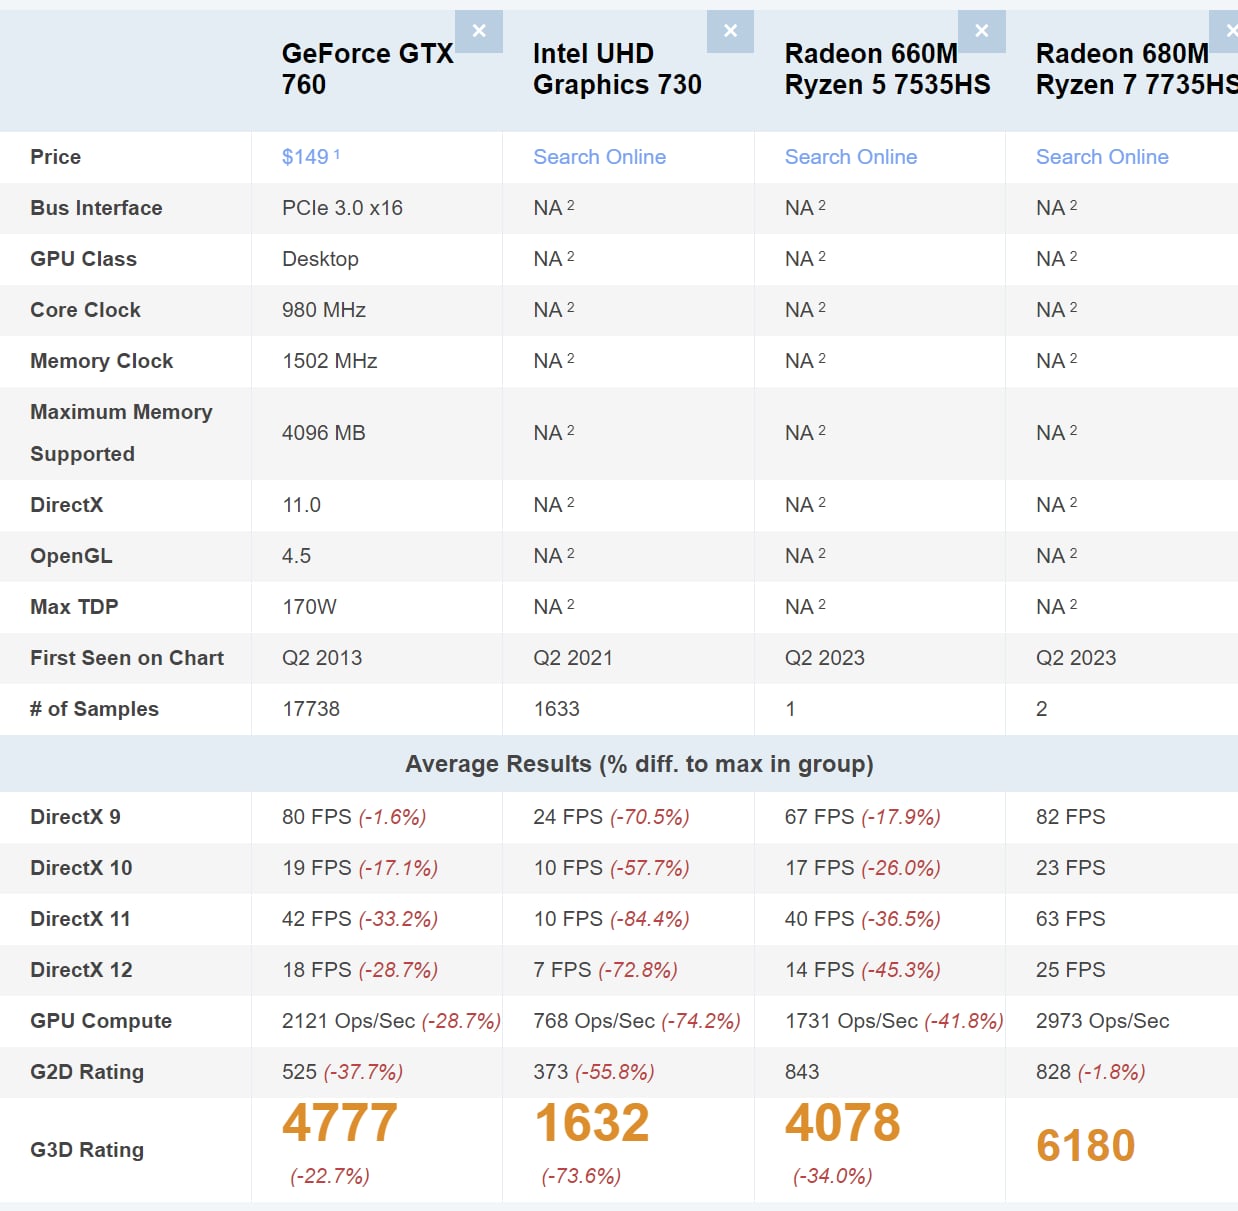Select the 4777 G3D Rating value

click(340, 1123)
